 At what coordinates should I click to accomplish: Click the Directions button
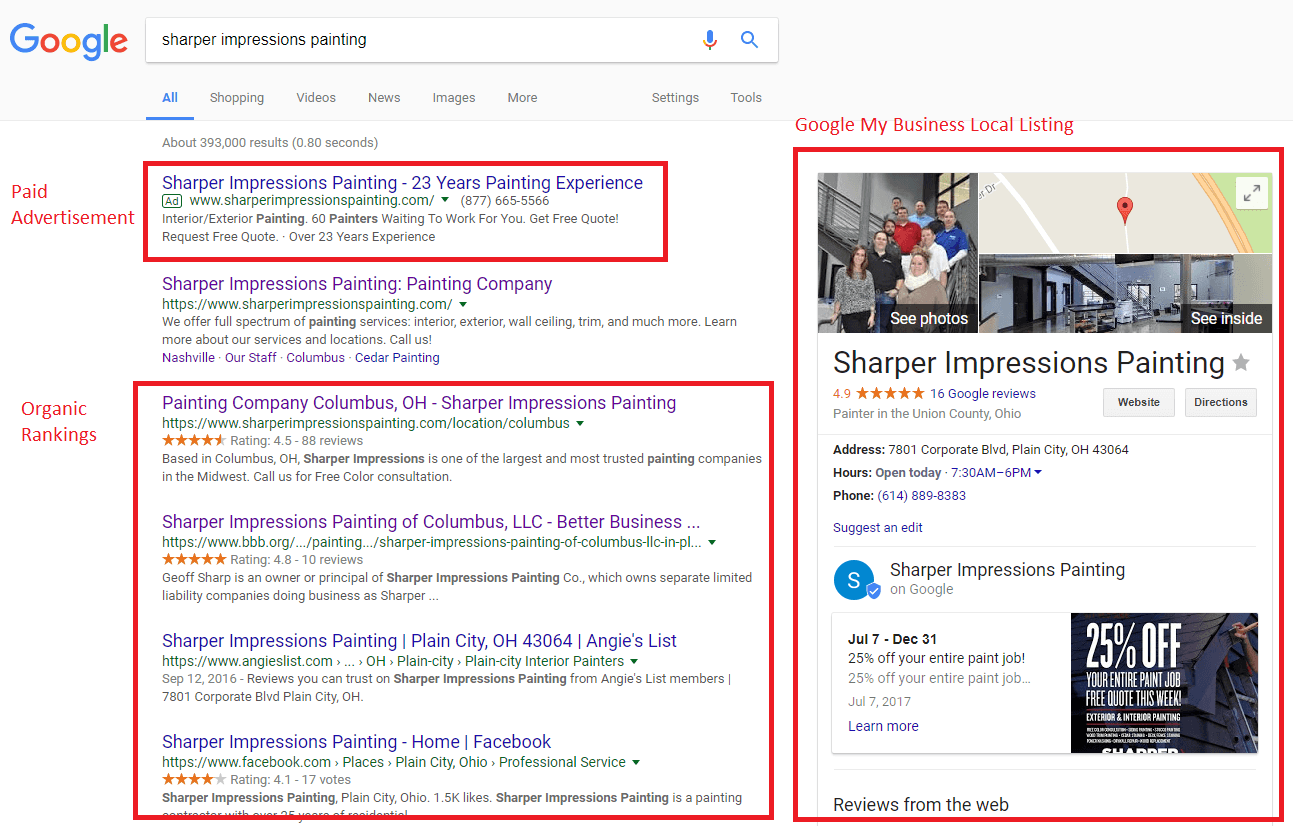[x=1220, y=402]
